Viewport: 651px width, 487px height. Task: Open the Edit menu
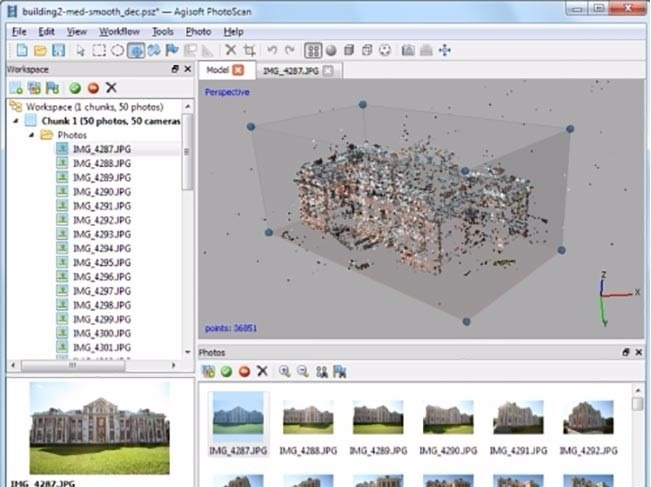click(x=46, y=32)
